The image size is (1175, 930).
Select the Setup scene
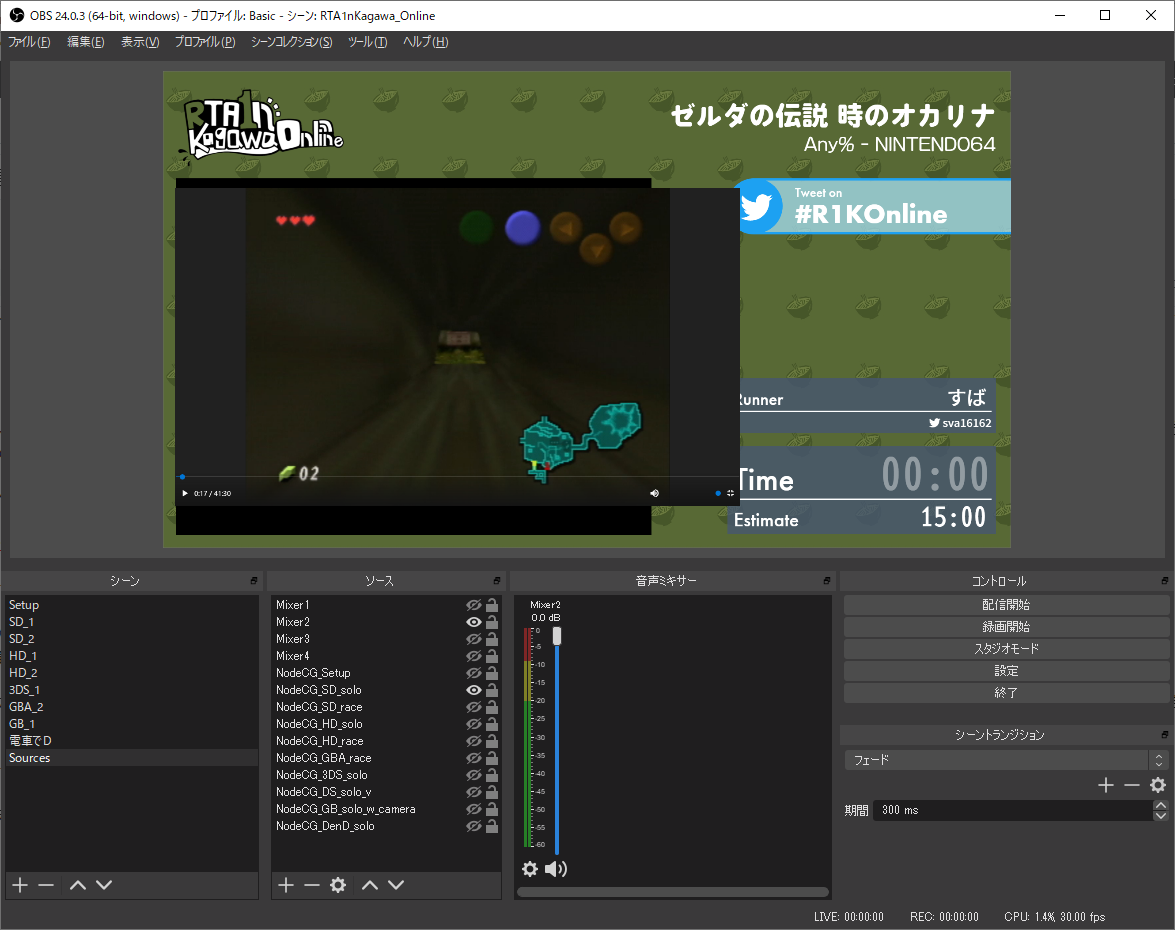click(131, 605)
